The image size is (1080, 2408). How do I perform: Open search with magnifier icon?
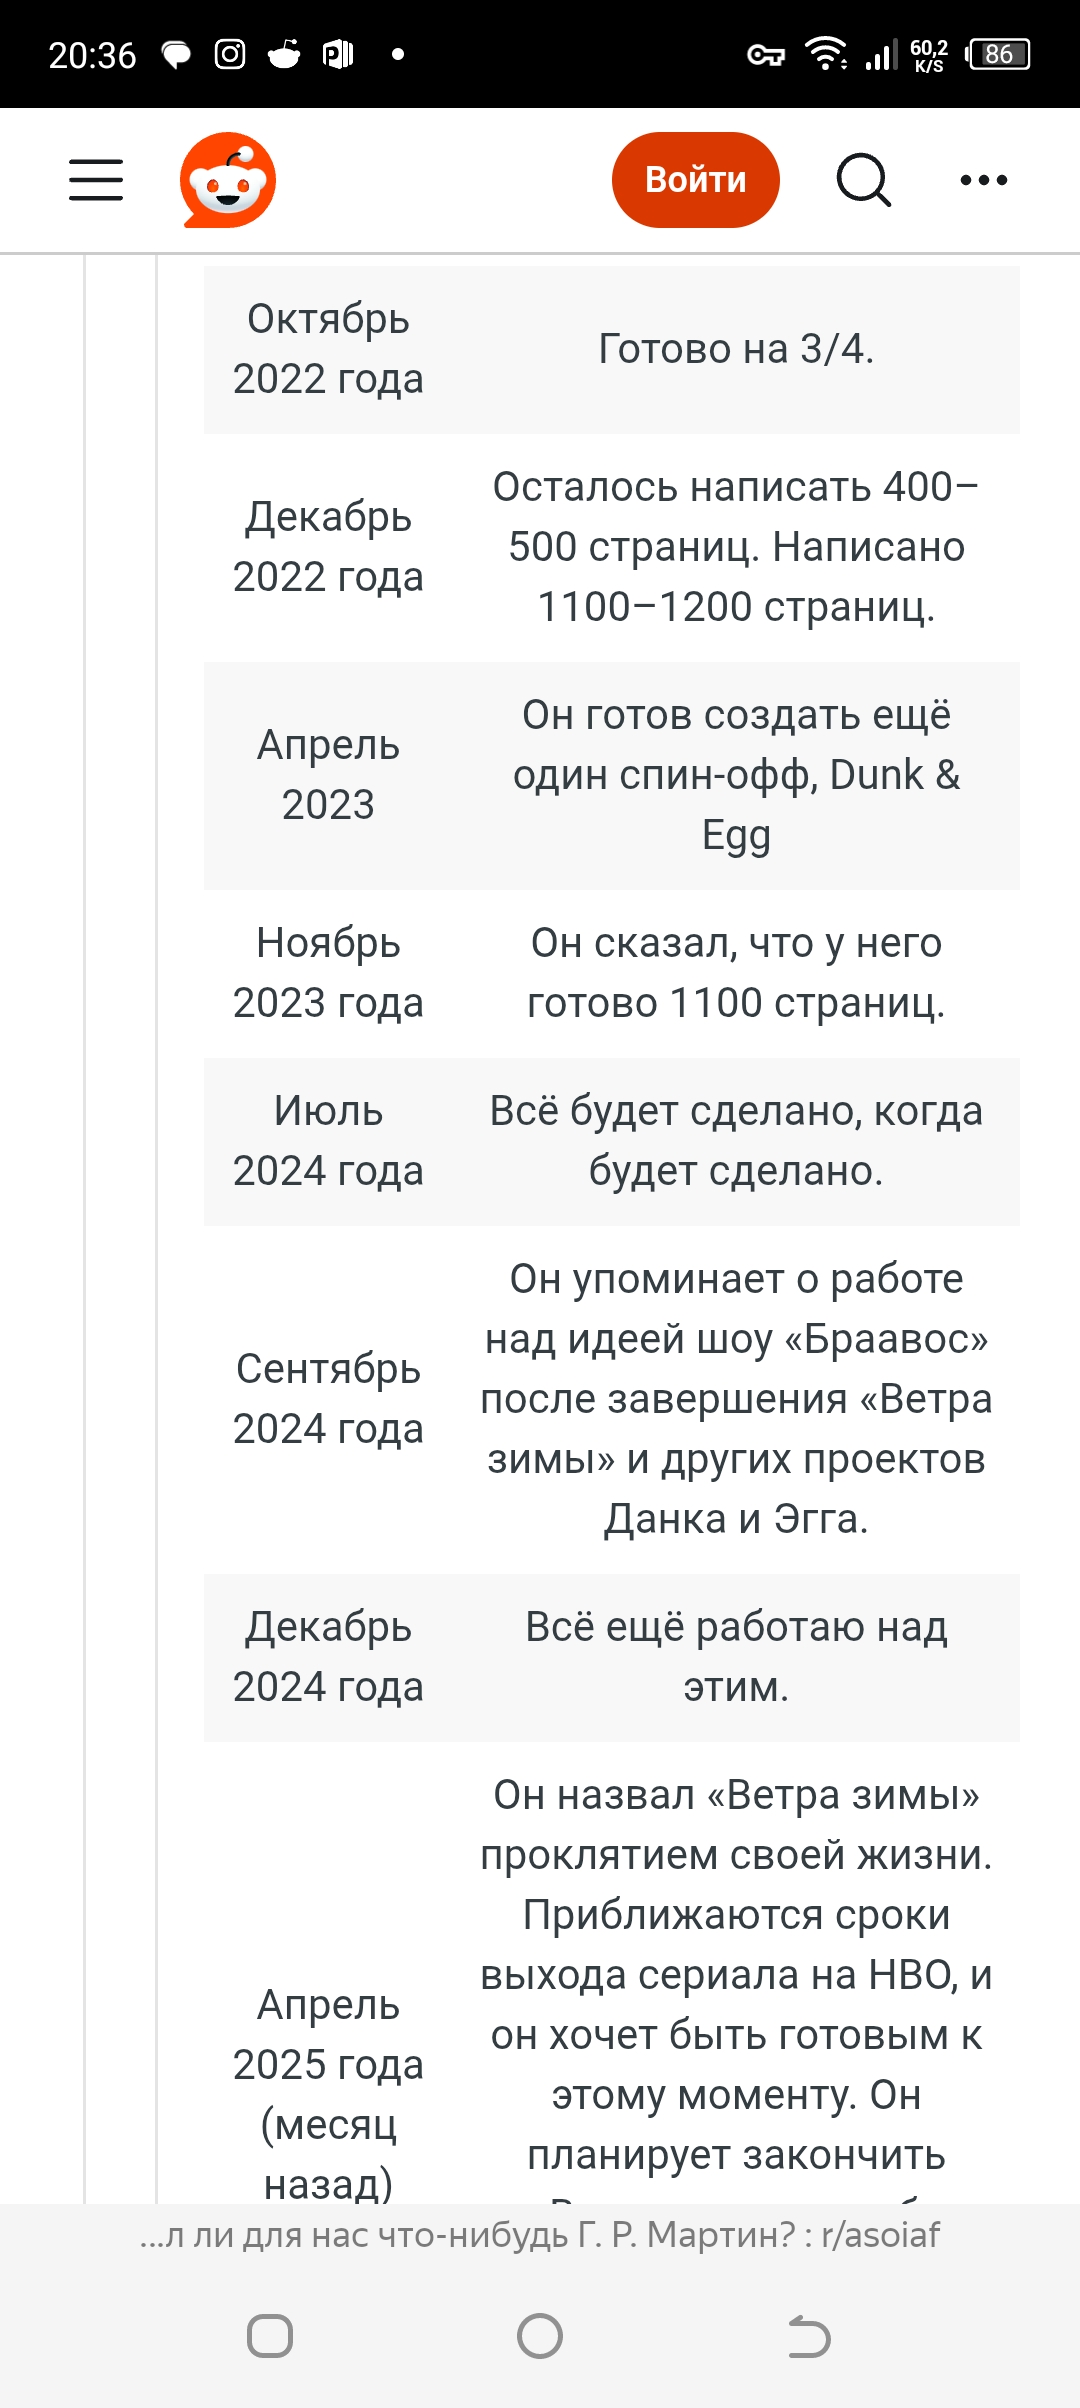point(864,180)
